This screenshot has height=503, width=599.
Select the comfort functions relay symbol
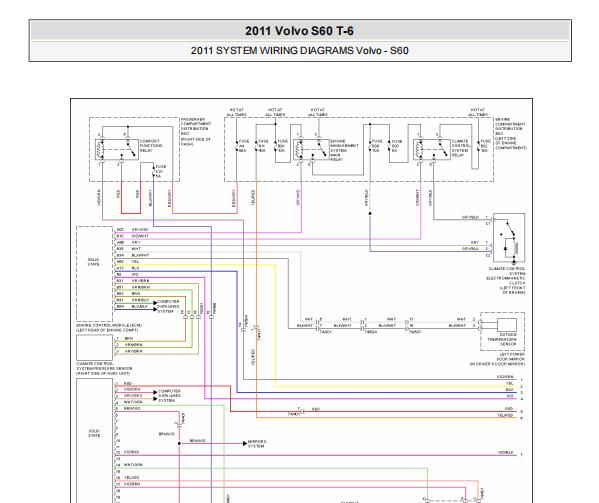[117, 149]
